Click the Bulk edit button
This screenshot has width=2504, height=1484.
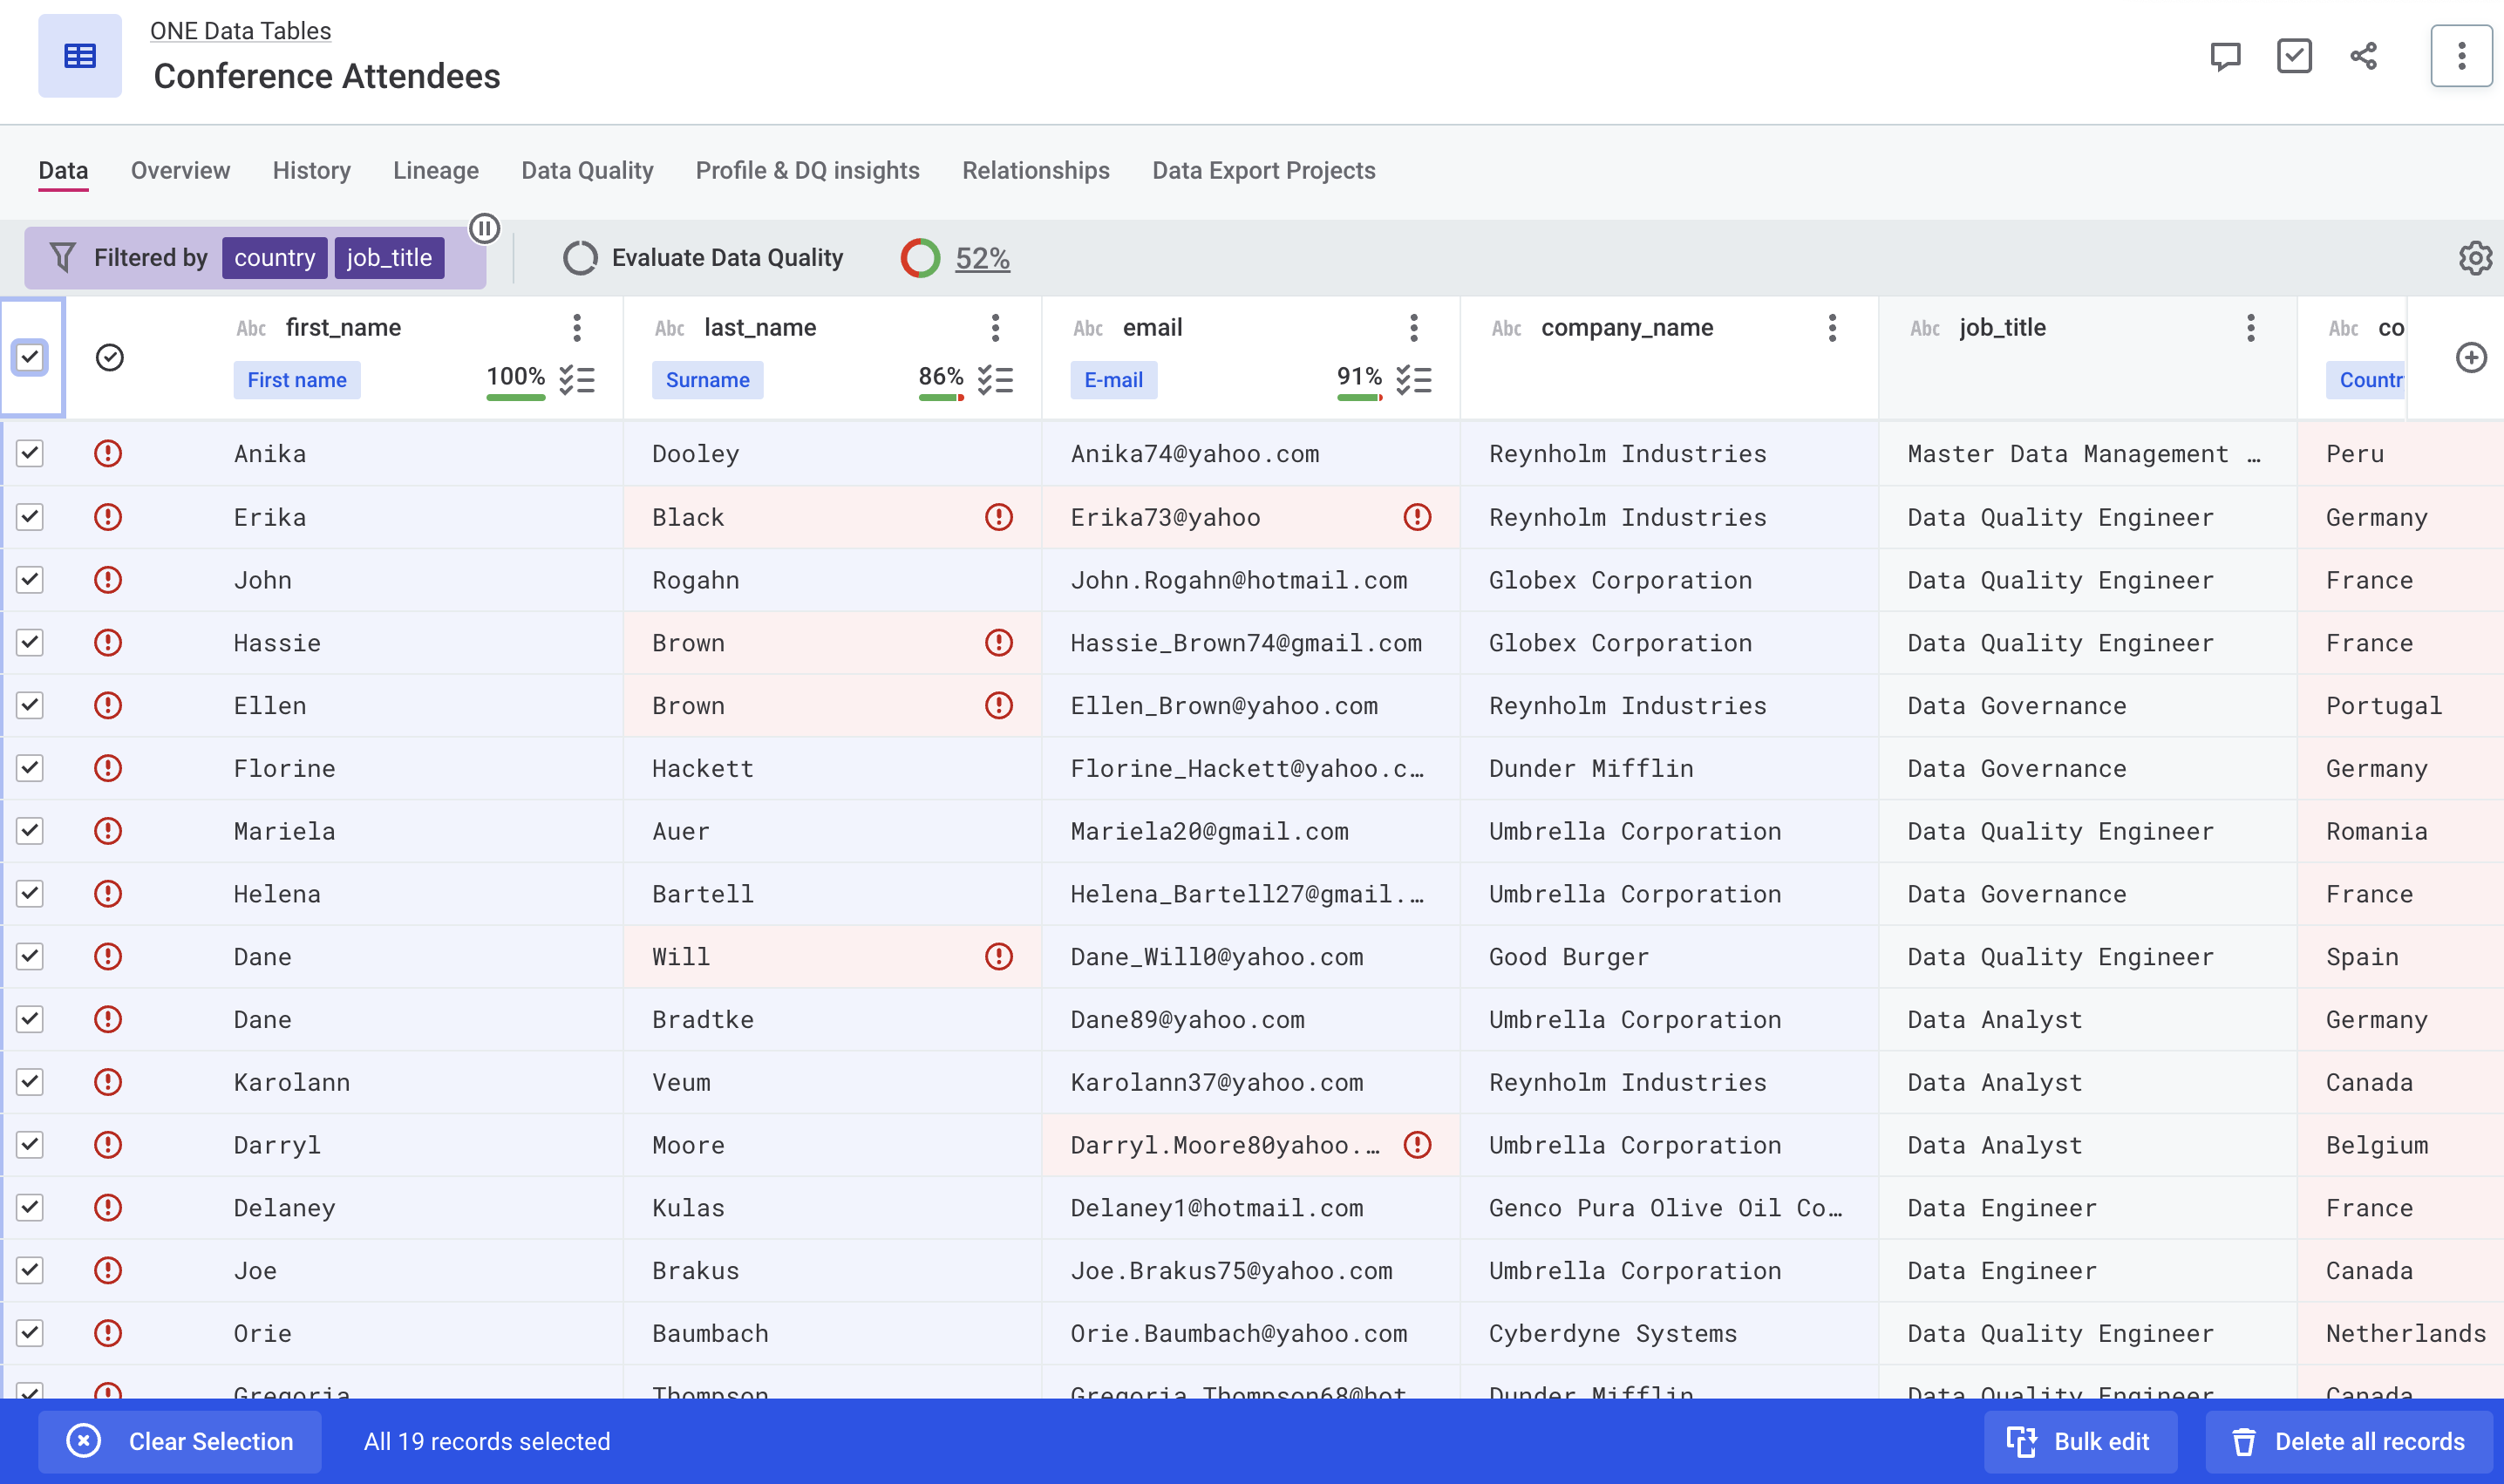point(2080,1441)
